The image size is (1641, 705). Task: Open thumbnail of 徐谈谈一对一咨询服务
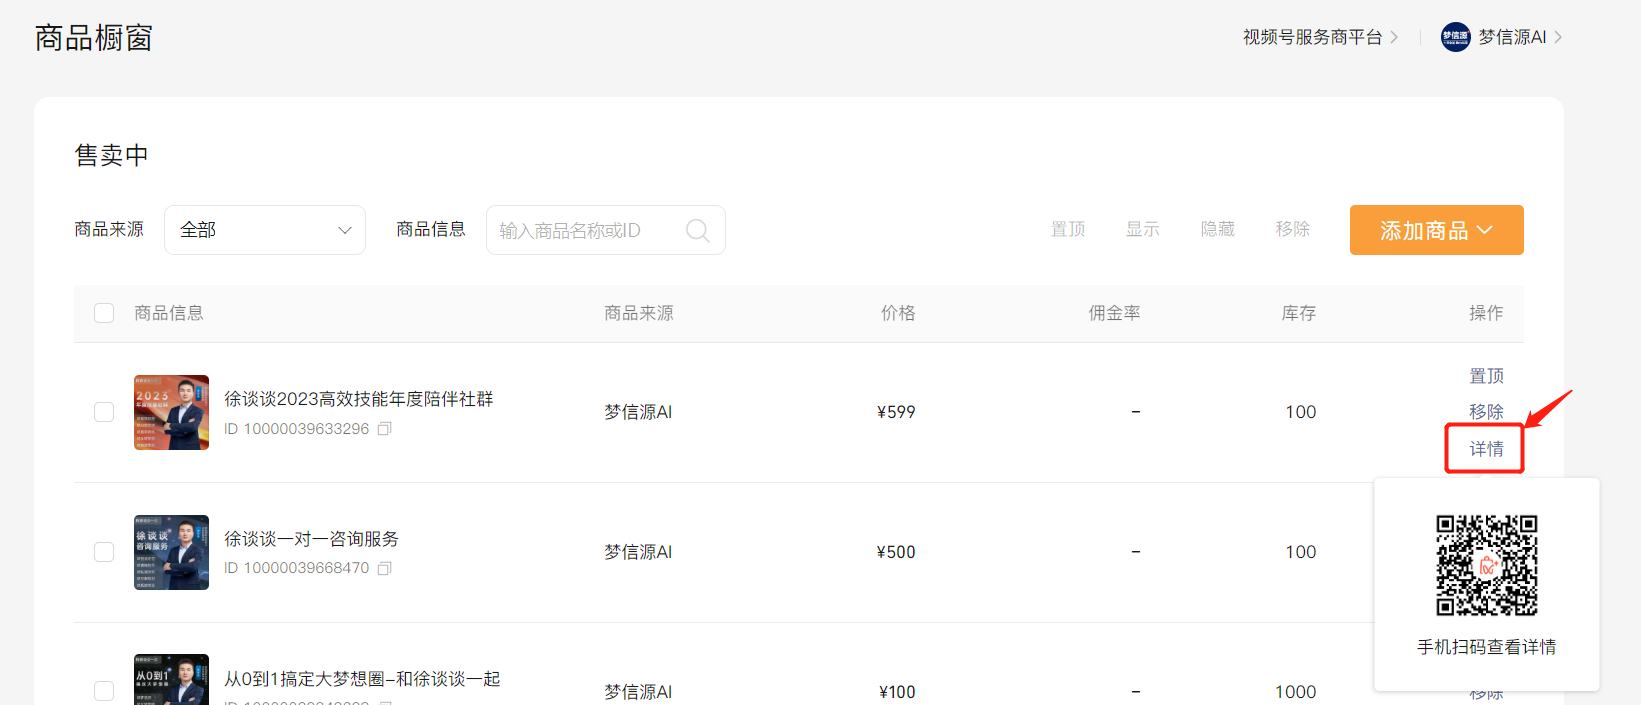click(171, 552)
